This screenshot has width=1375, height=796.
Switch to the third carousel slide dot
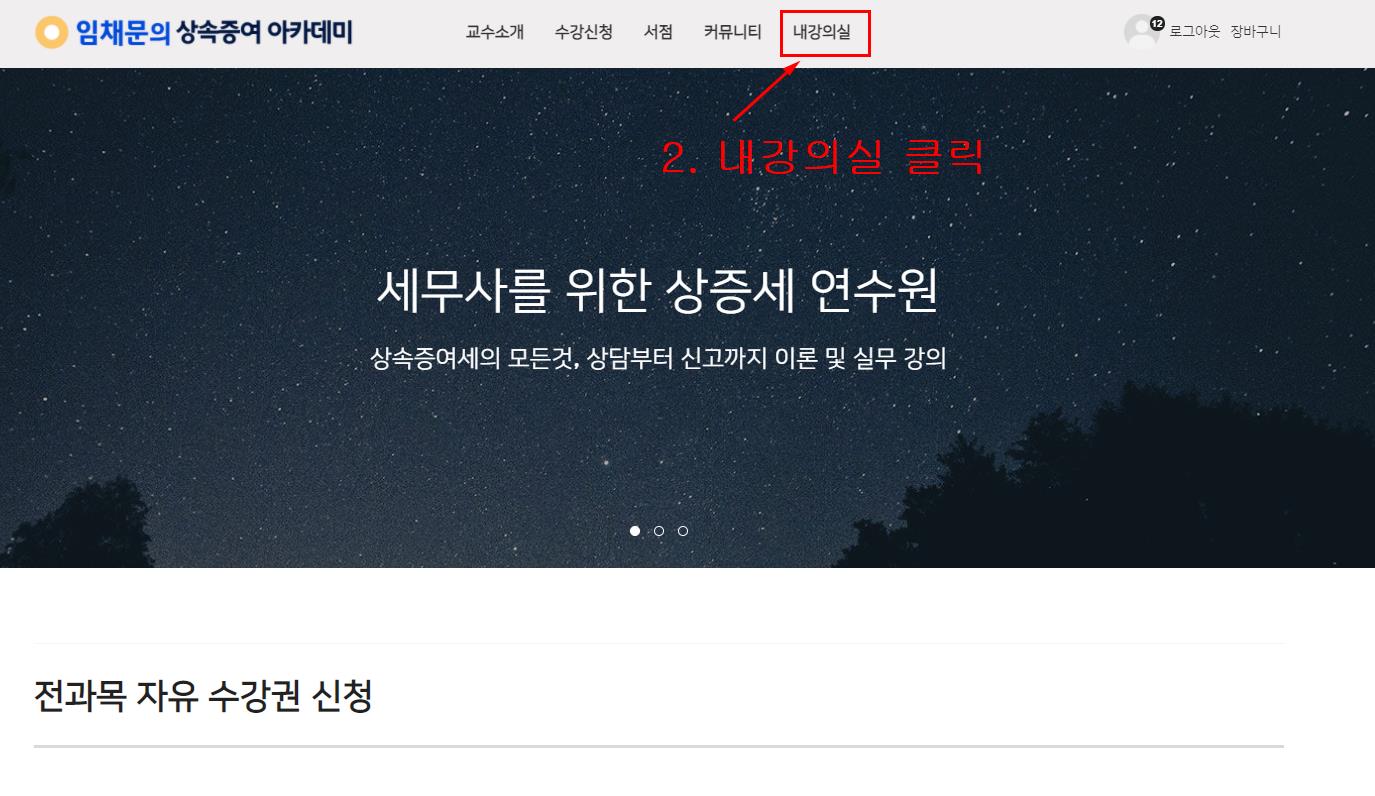pyautogui.click(x=683, y=531)
